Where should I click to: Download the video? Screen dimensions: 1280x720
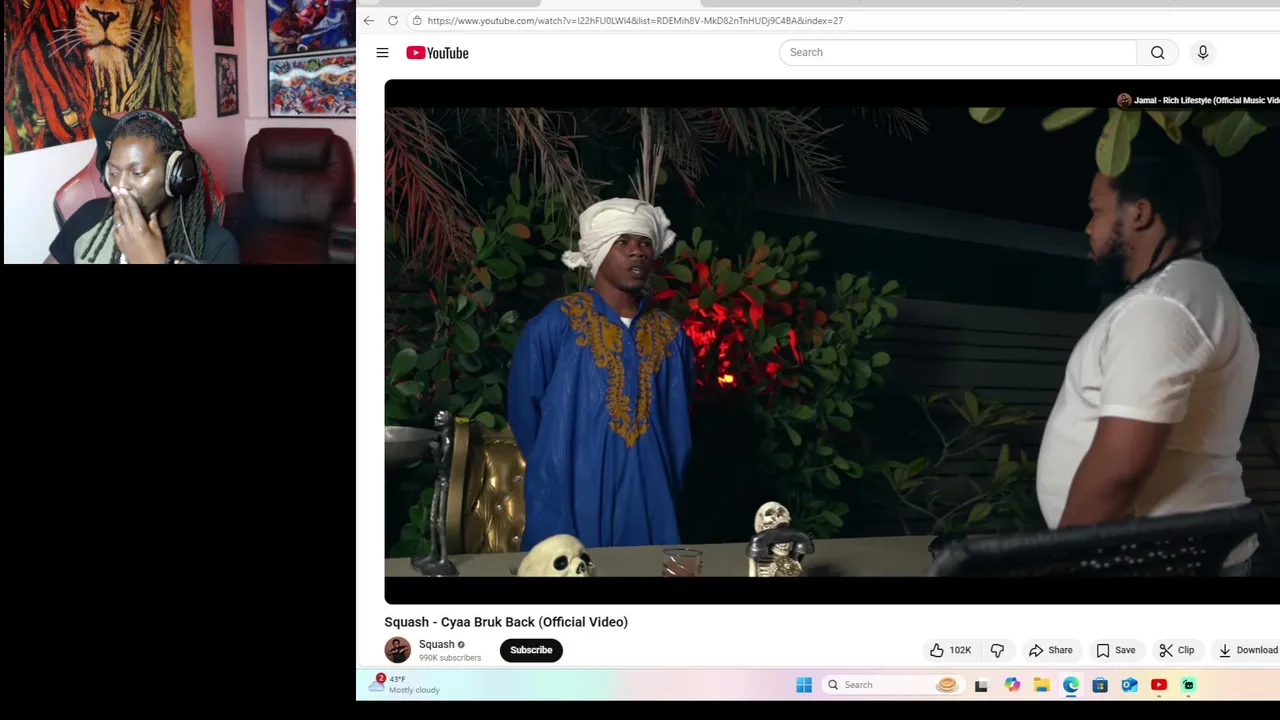(1247, 650)
